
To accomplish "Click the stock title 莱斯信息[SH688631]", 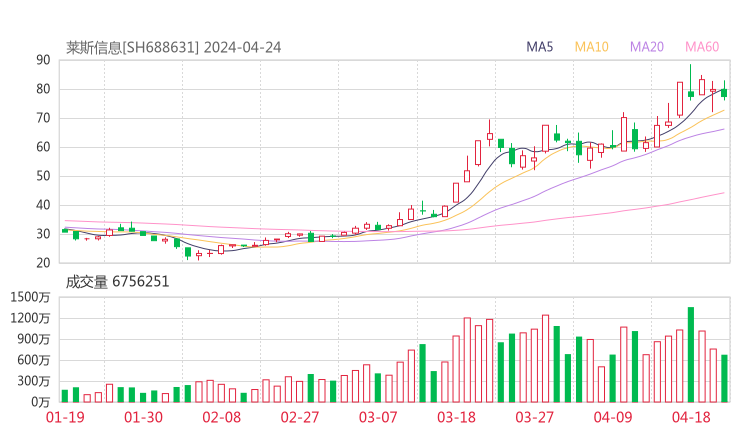I will [132, 48].
